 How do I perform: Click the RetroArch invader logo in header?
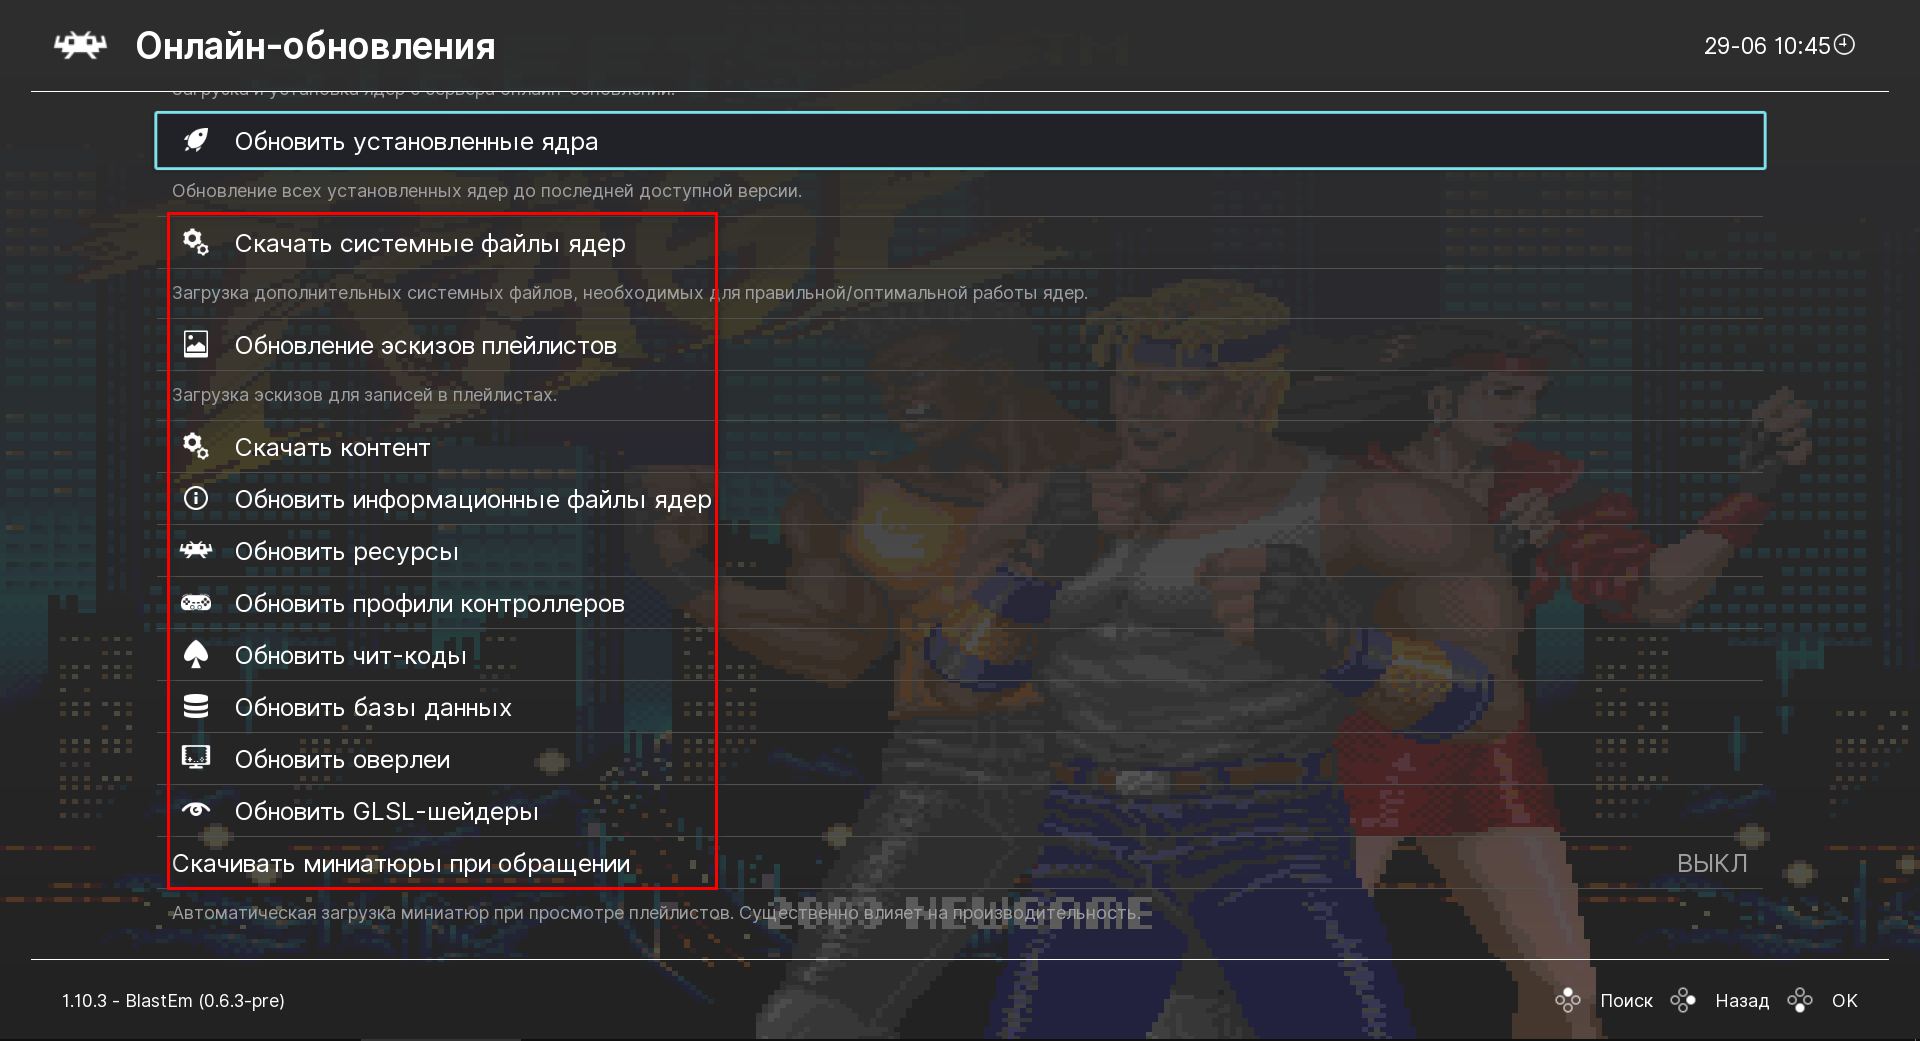tap(80, 46)
